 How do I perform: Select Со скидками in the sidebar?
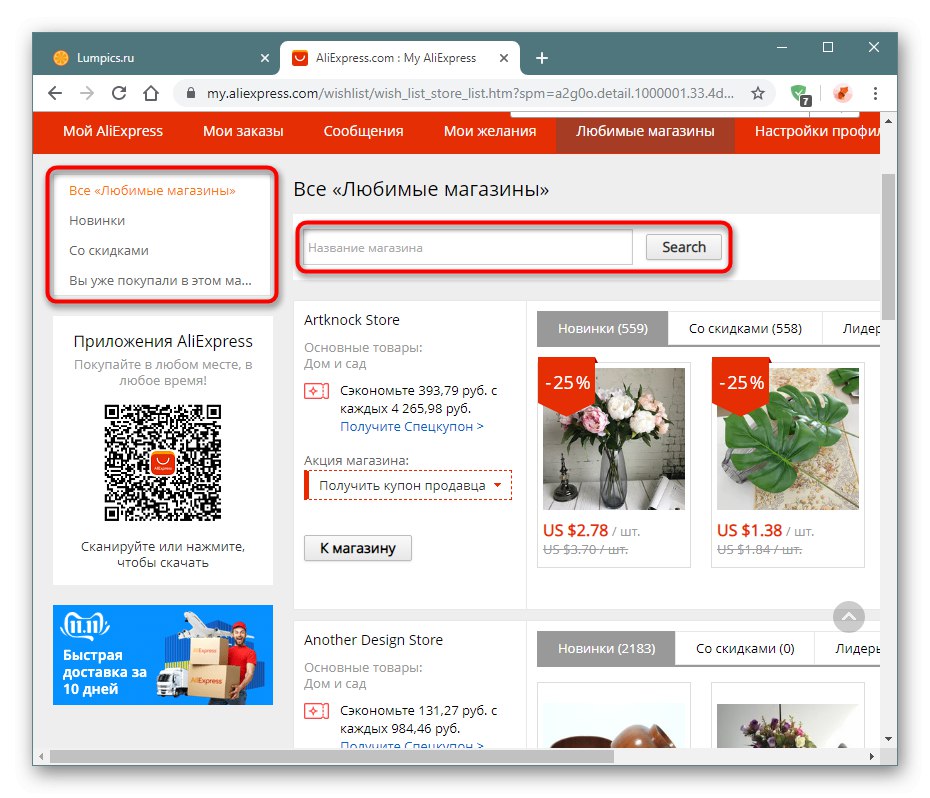(x=109, y=250)
